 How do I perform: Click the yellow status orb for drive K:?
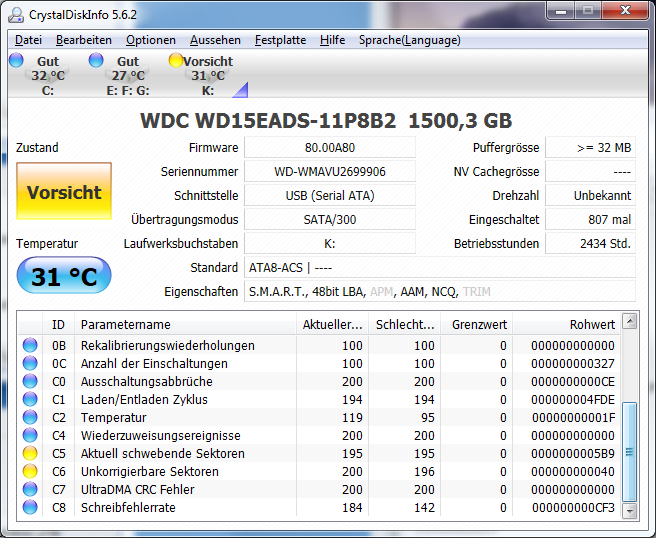(x=176, y=60)
